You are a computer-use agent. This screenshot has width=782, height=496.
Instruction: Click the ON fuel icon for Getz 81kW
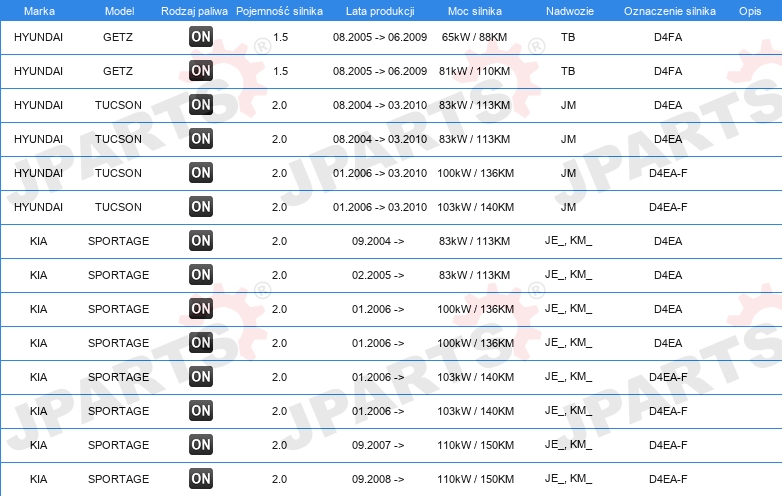pos(201,71)
